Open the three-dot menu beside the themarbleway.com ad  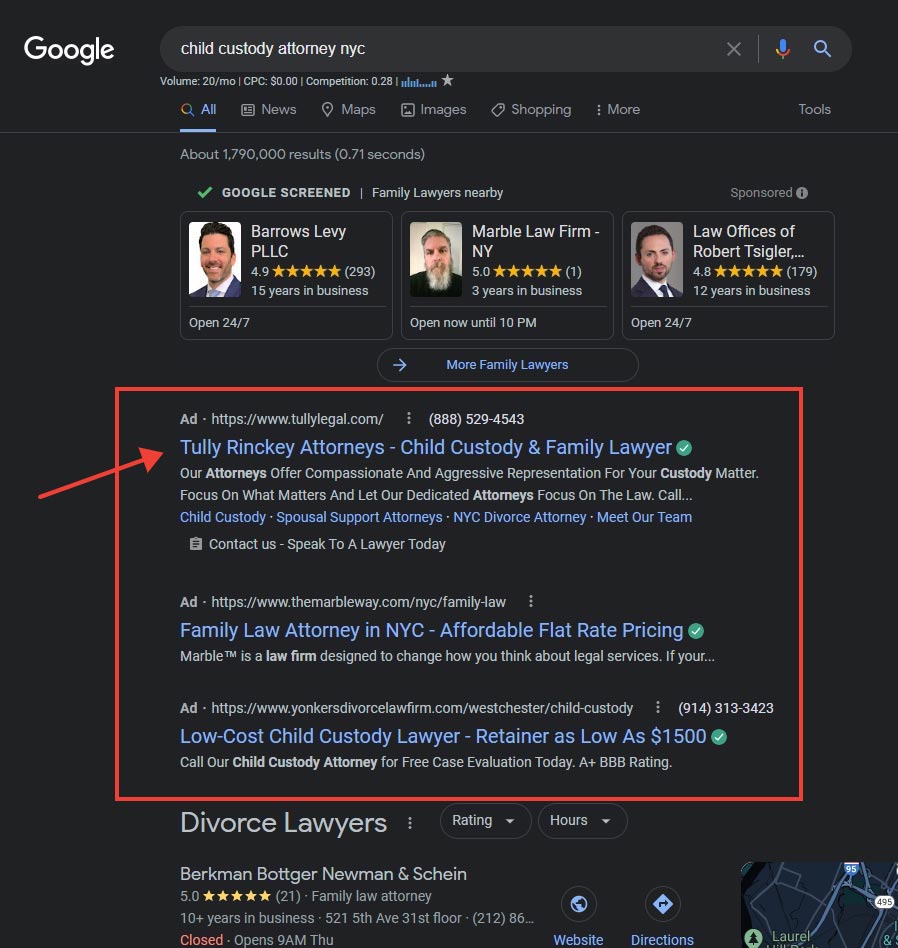(530, 601)
